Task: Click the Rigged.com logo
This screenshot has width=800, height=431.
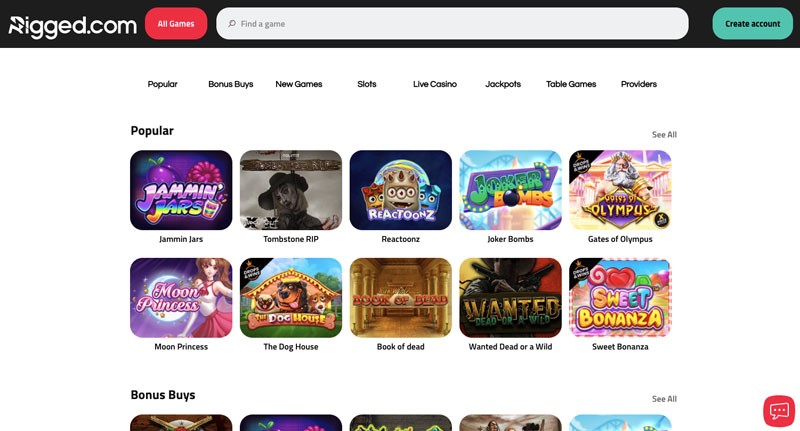Action: click(x=73, y=26)
